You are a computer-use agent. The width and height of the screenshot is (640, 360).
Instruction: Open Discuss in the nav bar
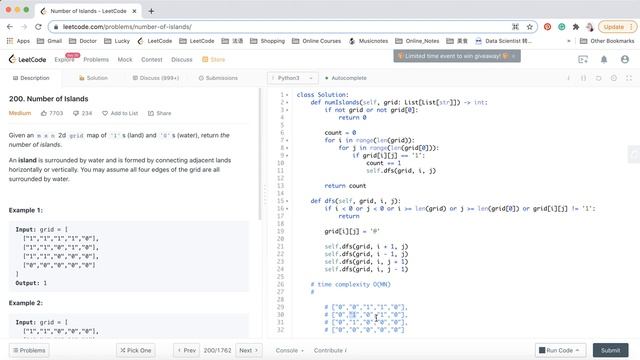[x=182, y=60]
